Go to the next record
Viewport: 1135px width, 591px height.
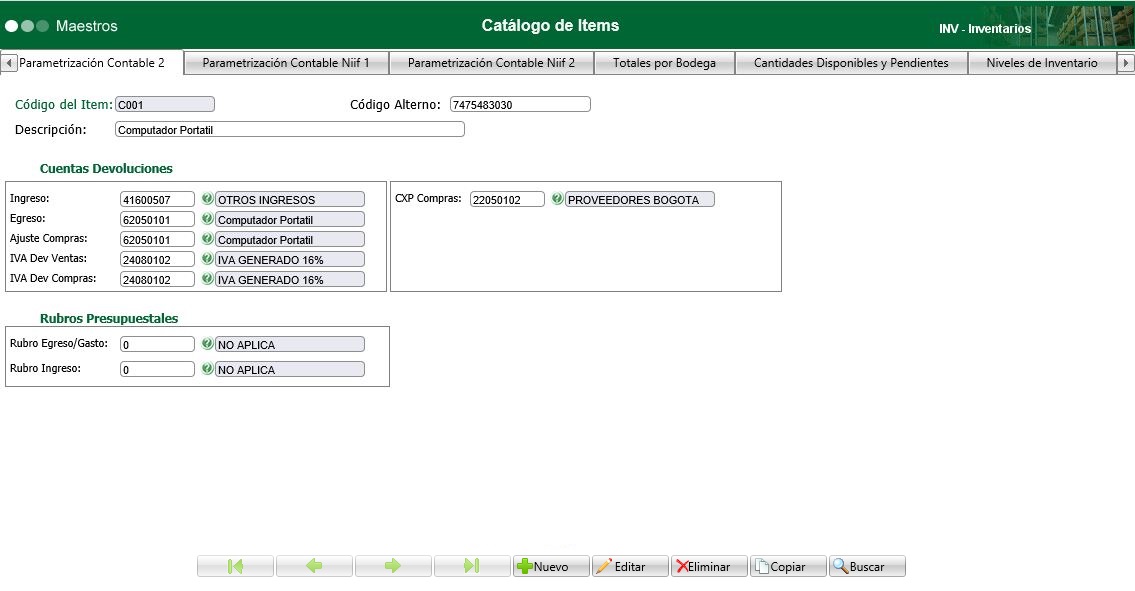click(x=393, y=566)
